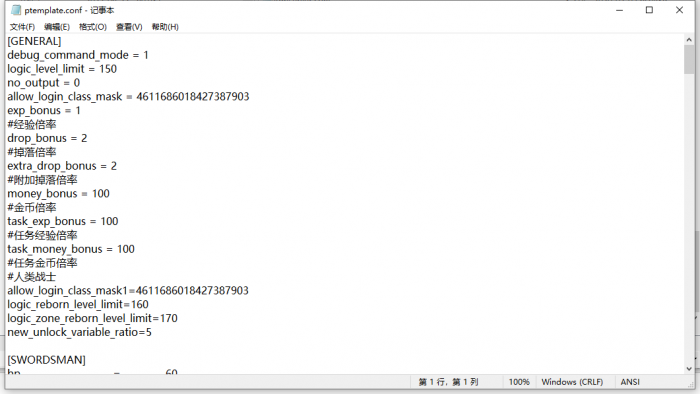This screenshot has width=700, height=394.
Task: Open the 文件(F) menu
Action: pyautogui.click(x=22, y=27)
